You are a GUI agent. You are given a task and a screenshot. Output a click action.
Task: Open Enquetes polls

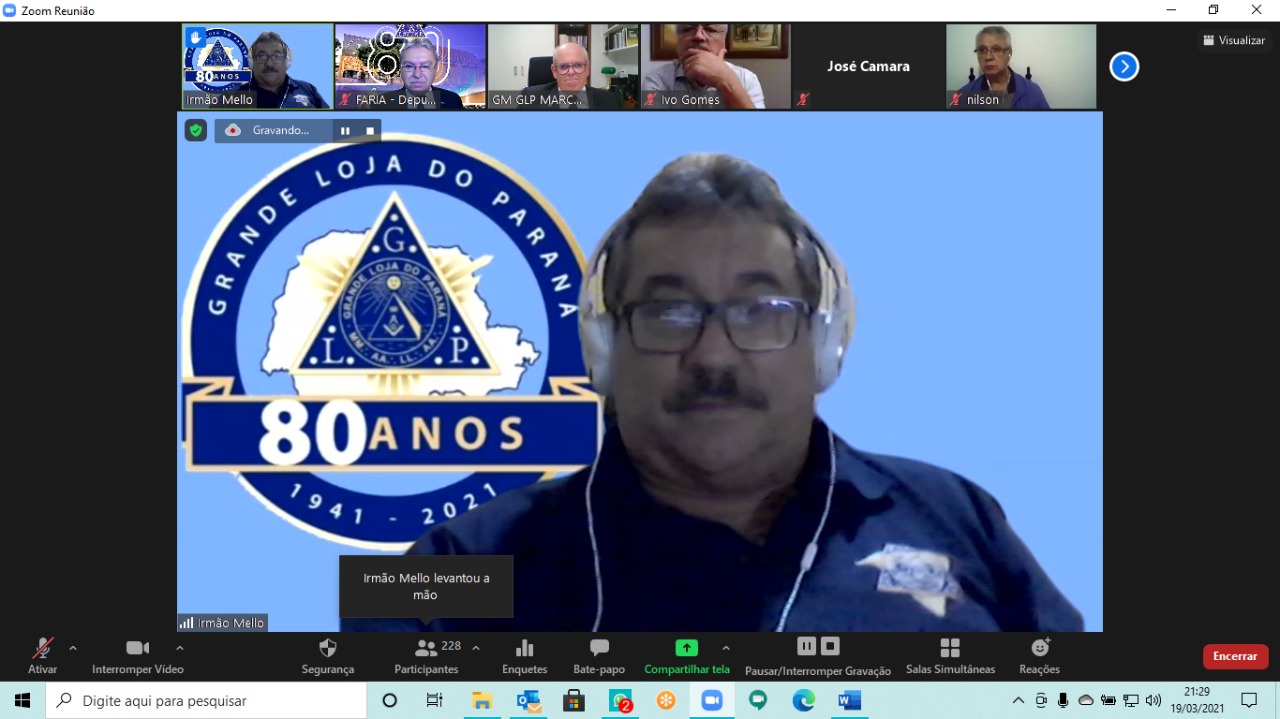[x=524, y=656]
